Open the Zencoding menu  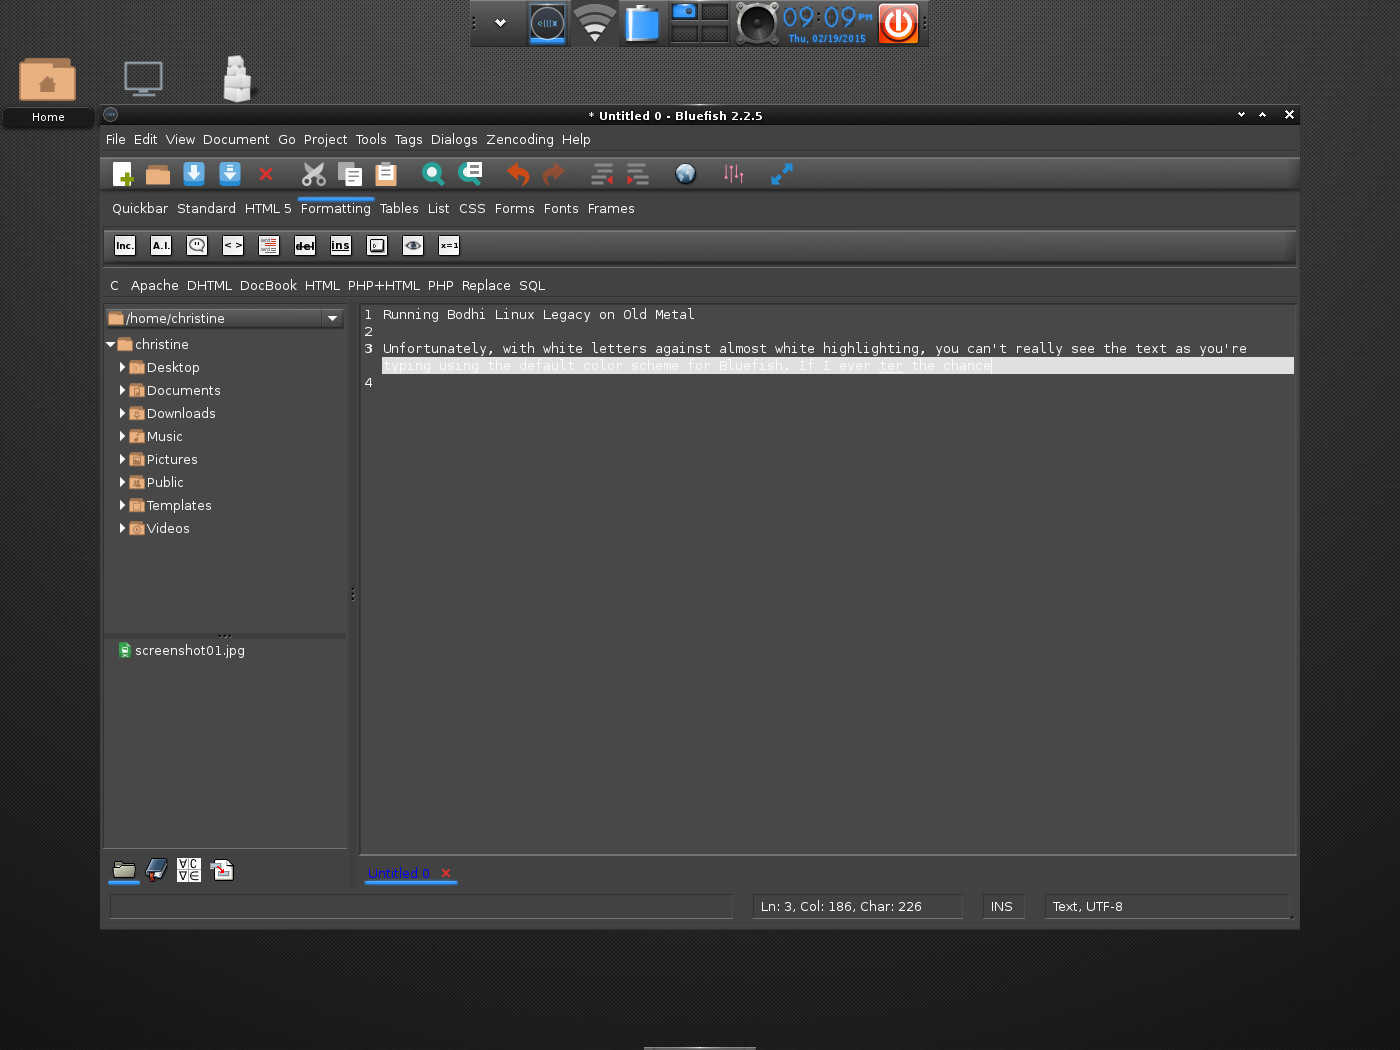point(520,139)
